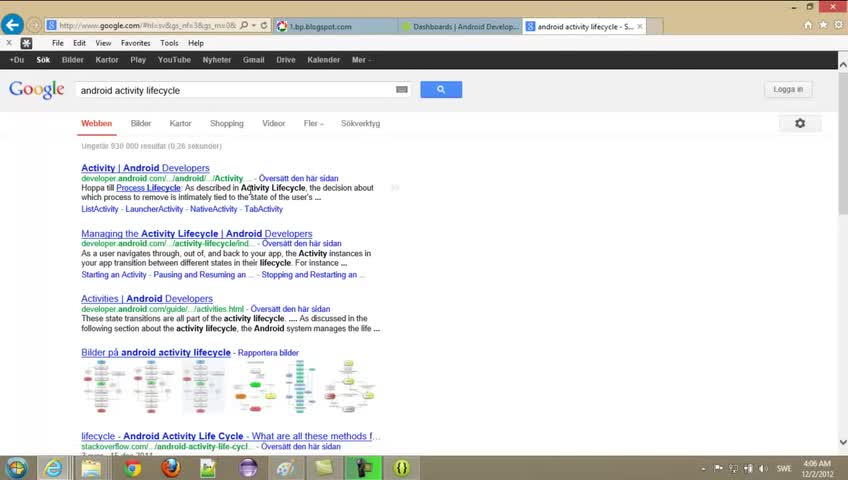Click the Rapportera bilder link
Viewport: 848px width, 480px height.
(268, 353)
